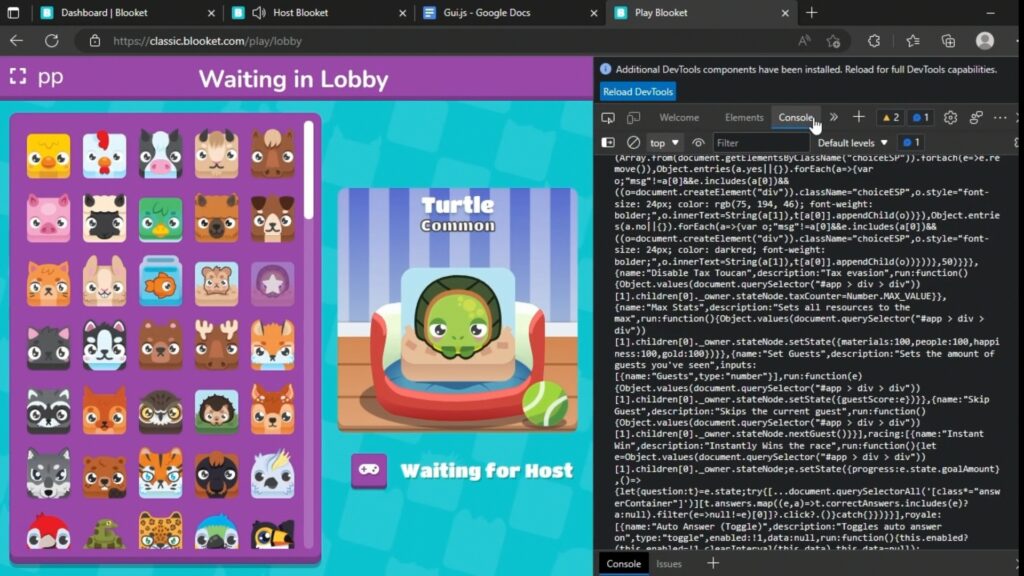
Task: Pick the Husky blook avatar
Action: pos(104,345)
